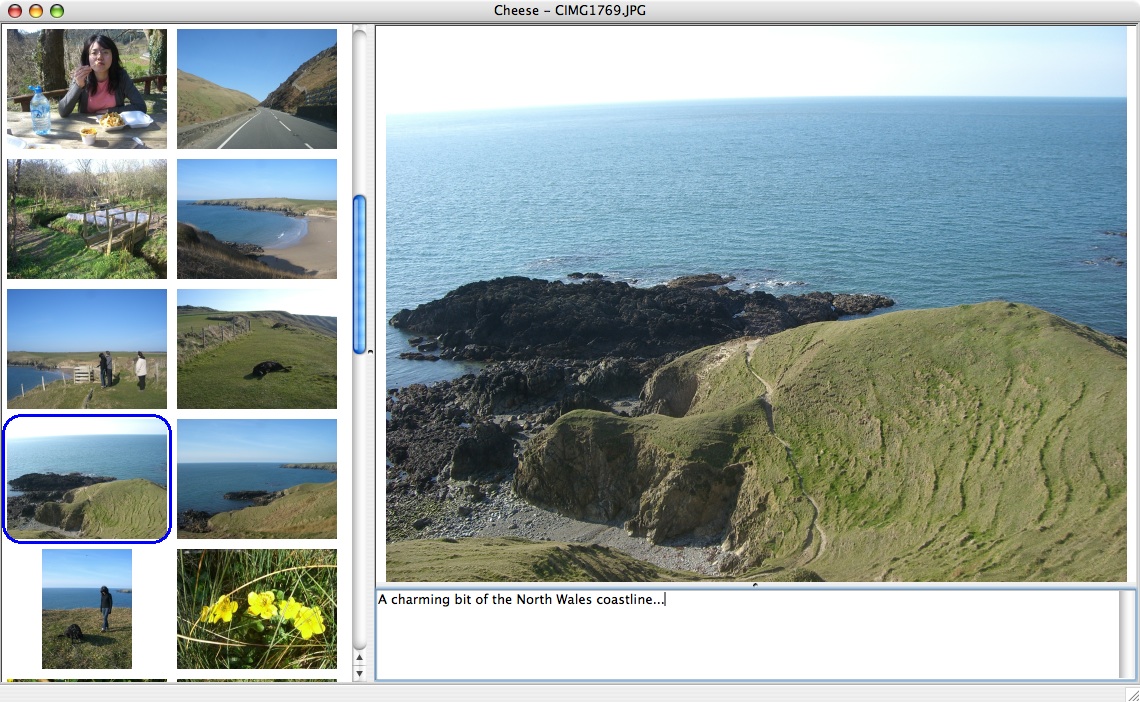
Task: Zoom the window using the green button
Action: [57, 11]
